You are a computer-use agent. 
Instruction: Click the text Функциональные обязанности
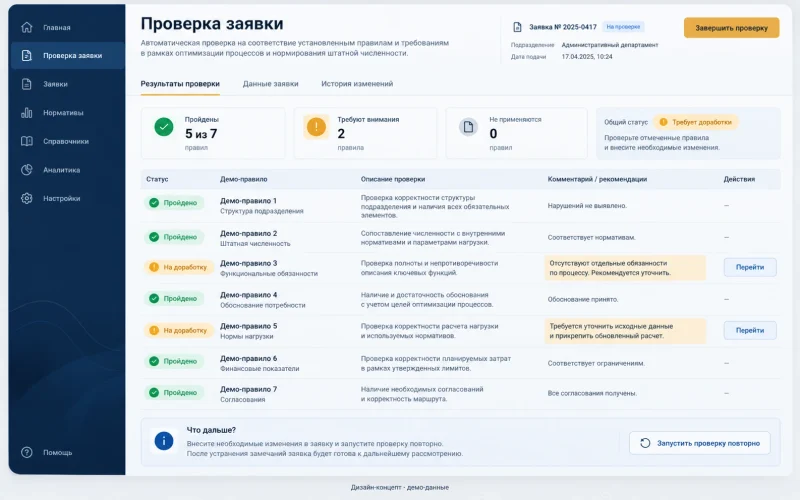pyautogui.click(x=269, y=273)
